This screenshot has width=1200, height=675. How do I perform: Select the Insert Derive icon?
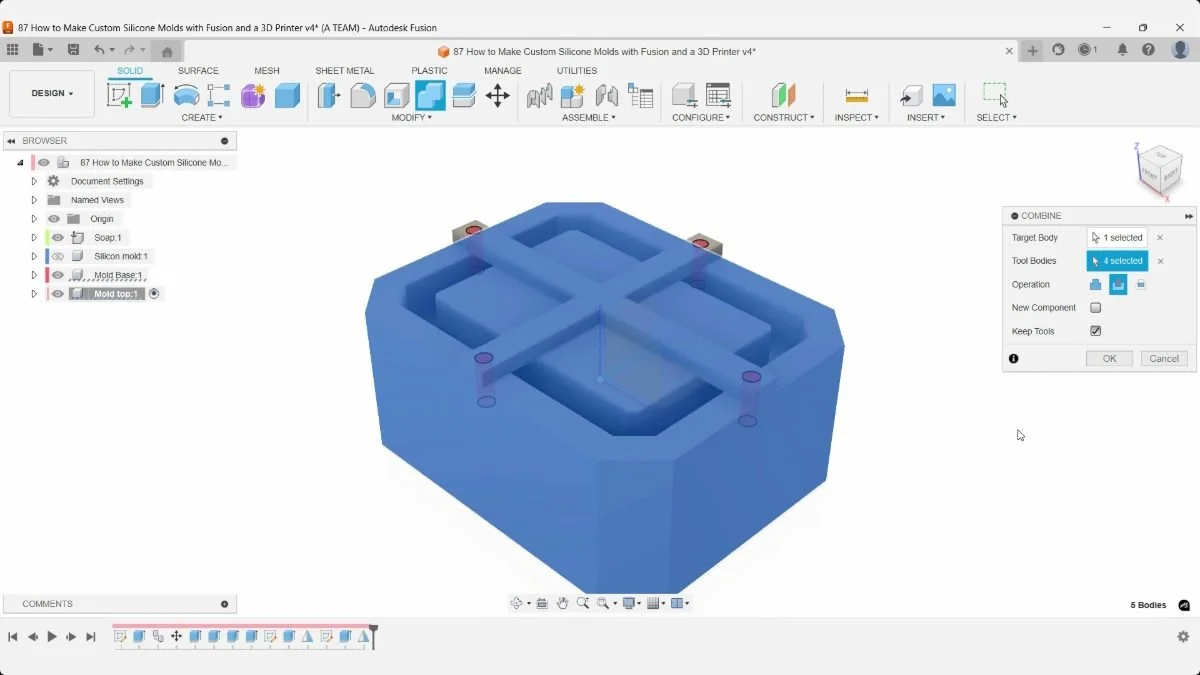coord(910,95)
